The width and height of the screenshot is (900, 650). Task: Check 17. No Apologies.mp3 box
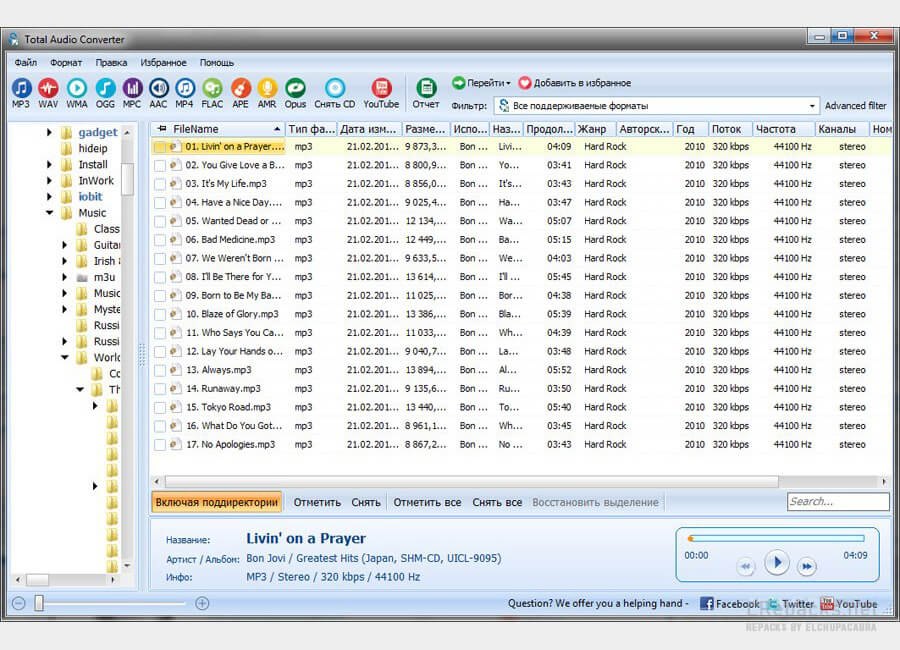click(x=160, y=445)
